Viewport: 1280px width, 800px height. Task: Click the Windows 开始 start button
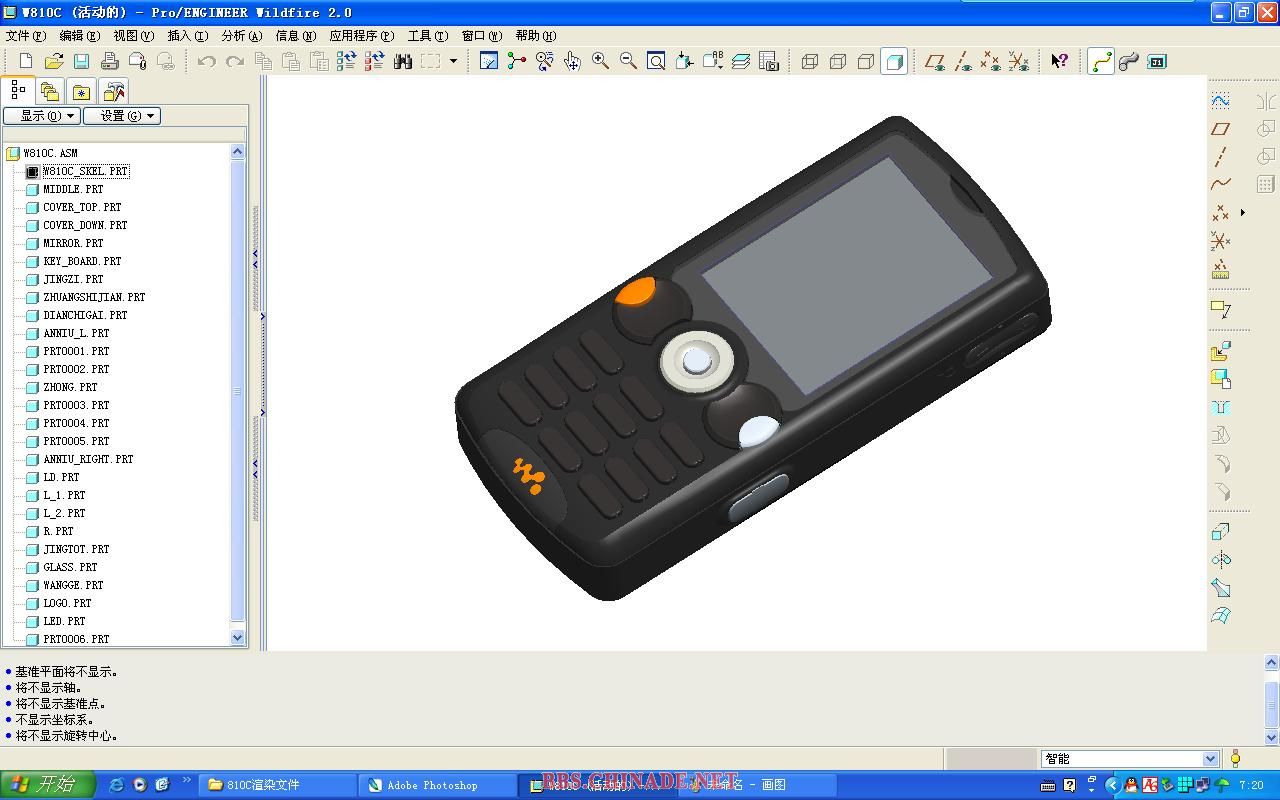point(47,785)
